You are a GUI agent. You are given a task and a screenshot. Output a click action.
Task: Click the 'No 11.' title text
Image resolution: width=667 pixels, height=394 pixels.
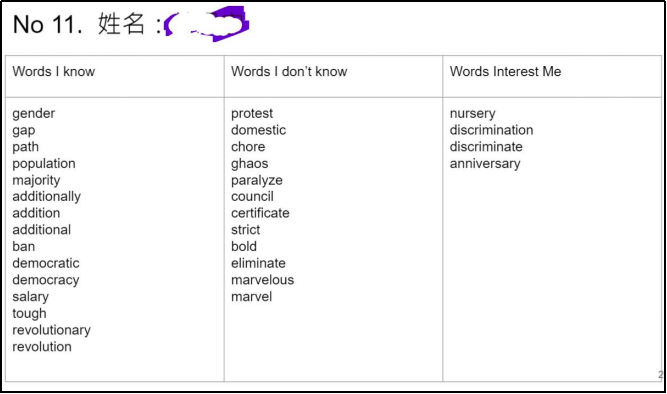48,24
